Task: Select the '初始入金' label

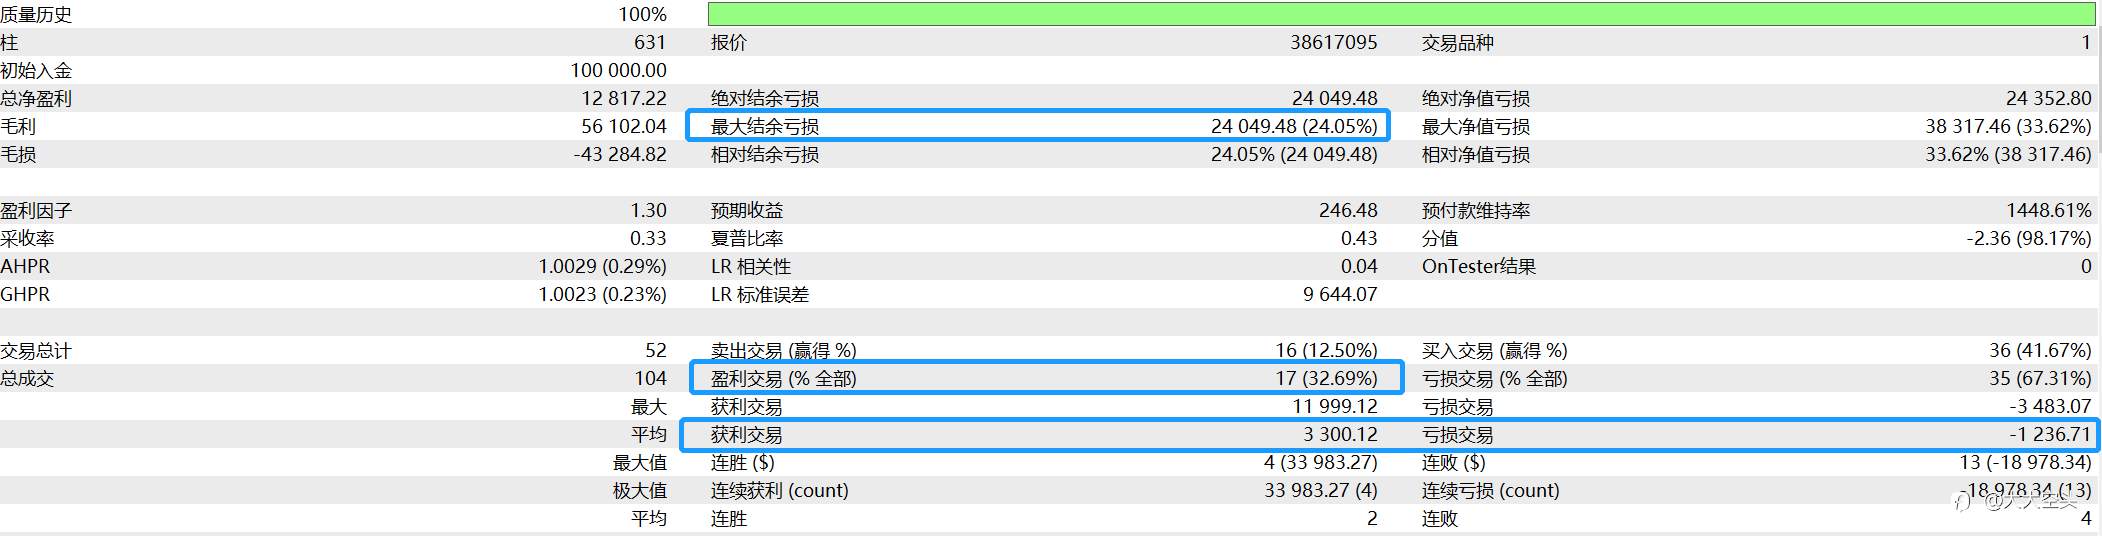Action: point(36,70)
